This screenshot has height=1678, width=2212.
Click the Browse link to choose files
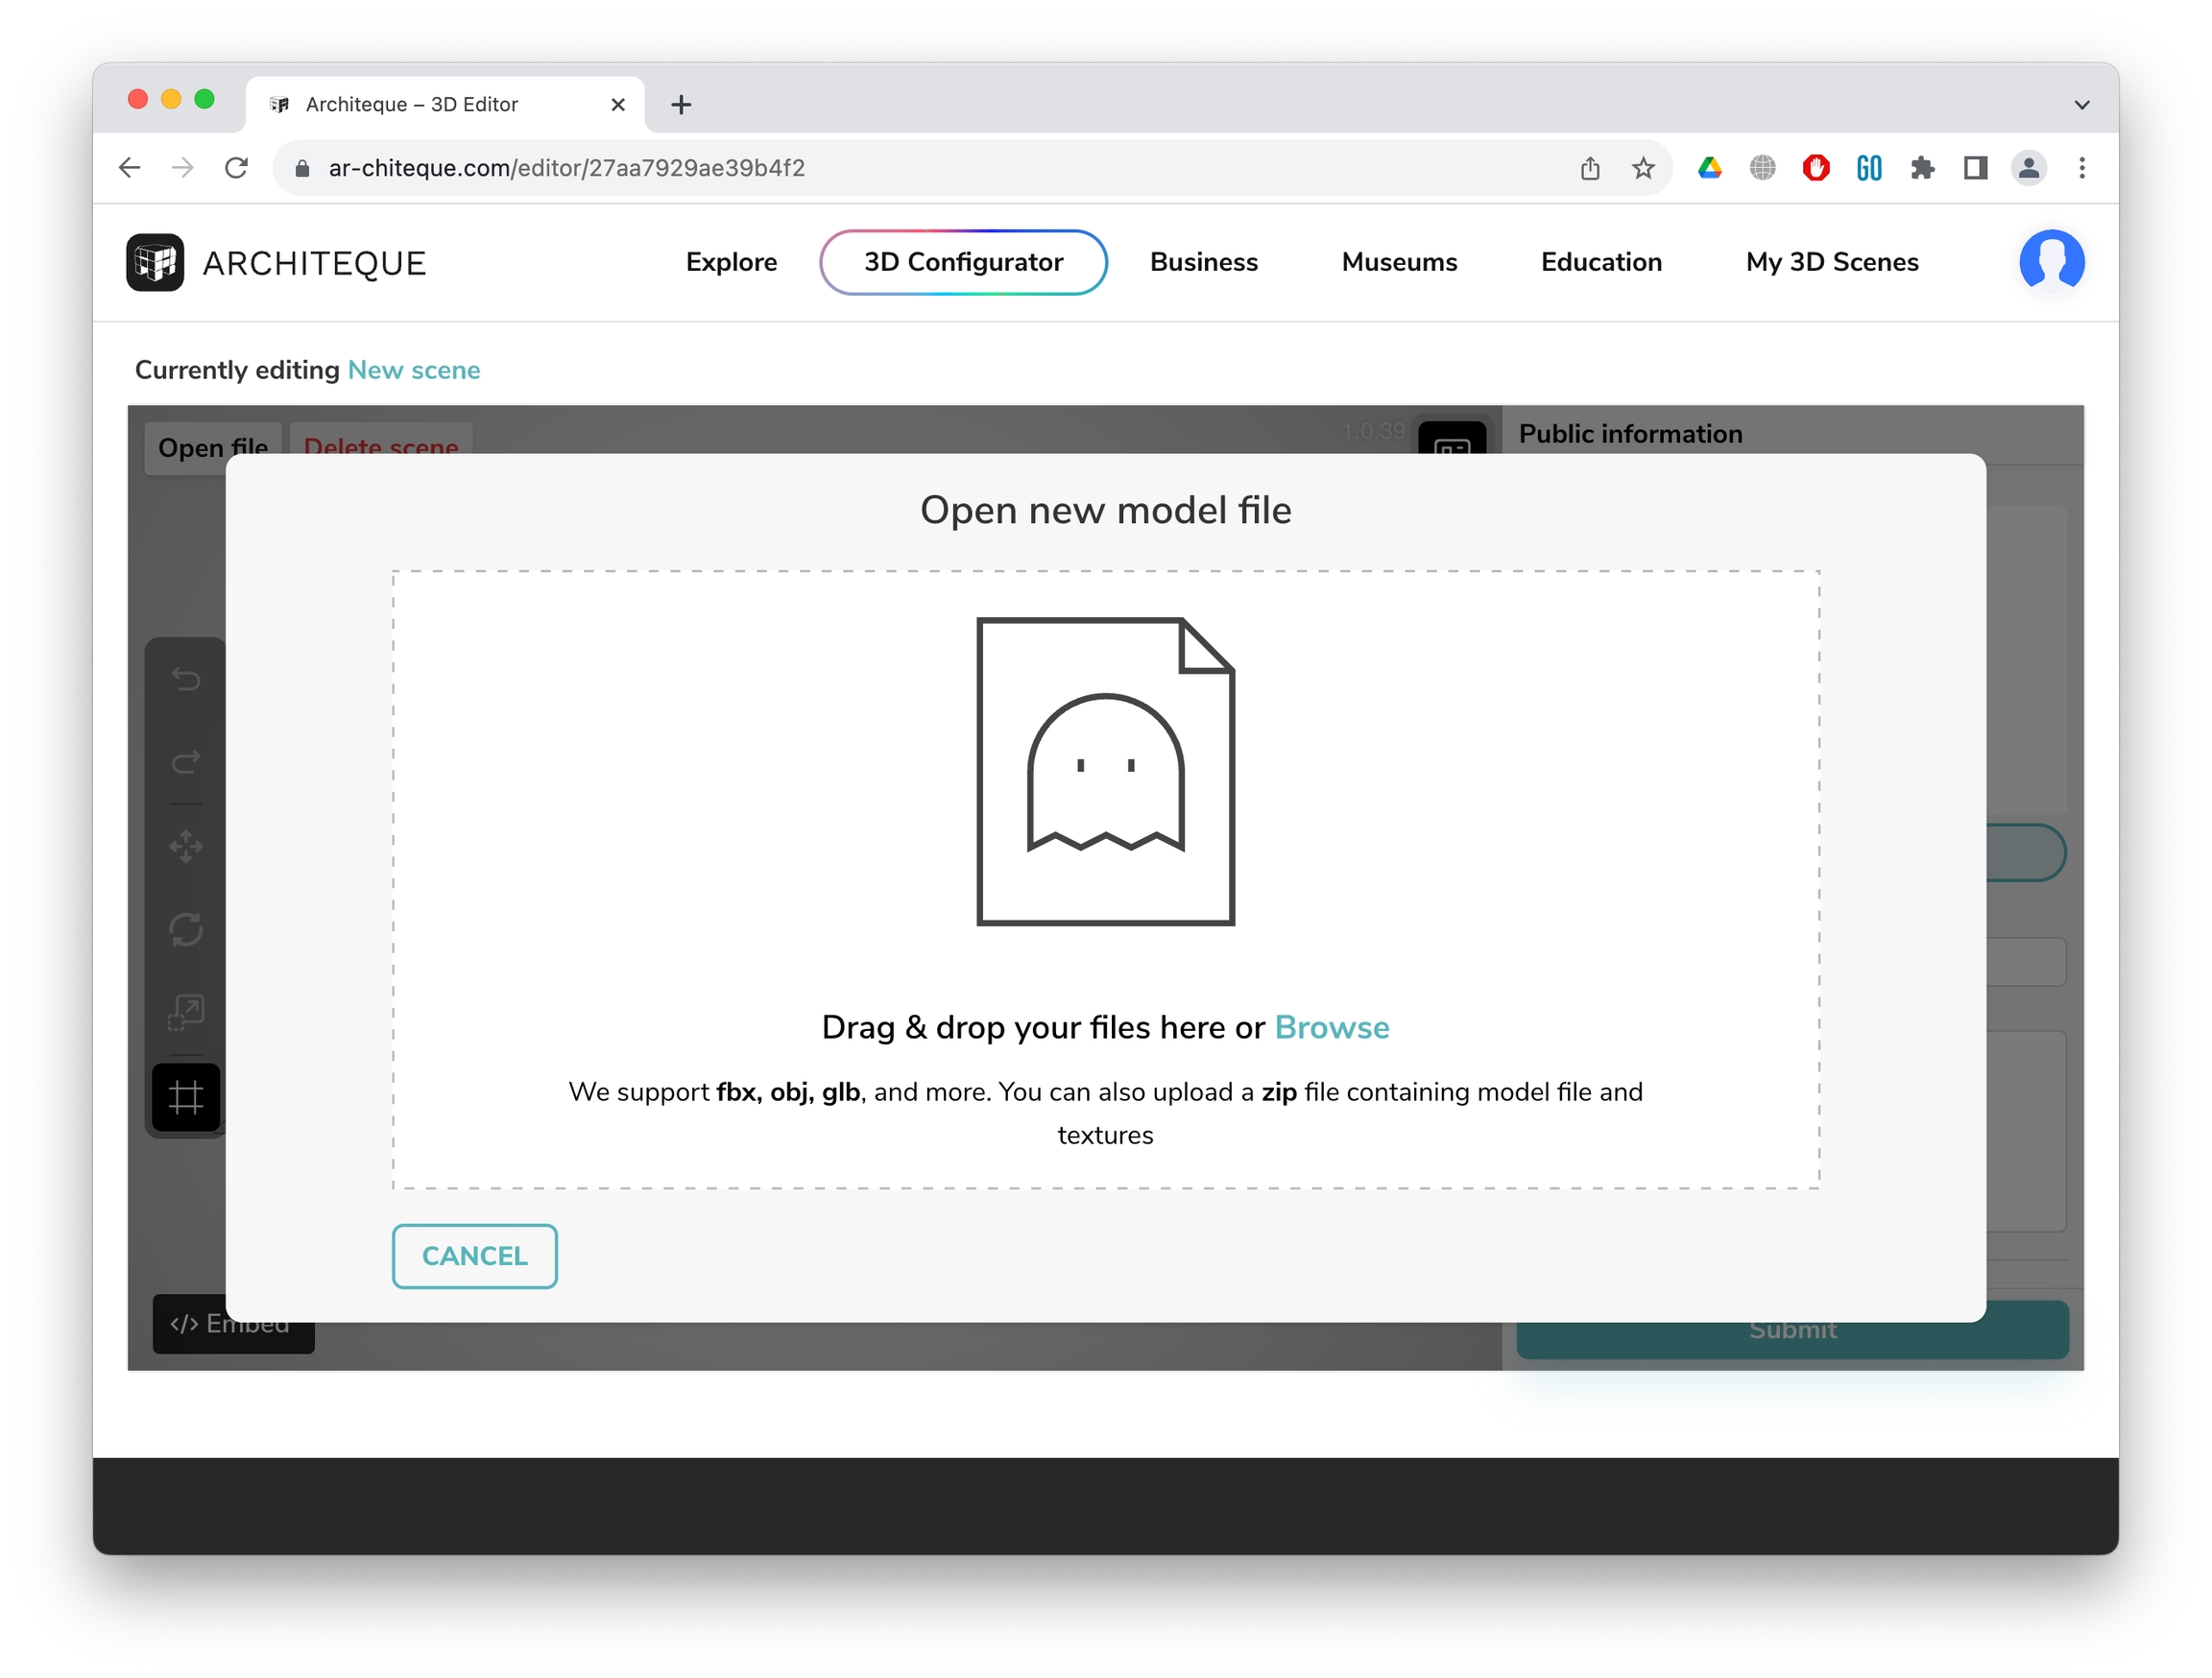(x=1331, y=1027)
